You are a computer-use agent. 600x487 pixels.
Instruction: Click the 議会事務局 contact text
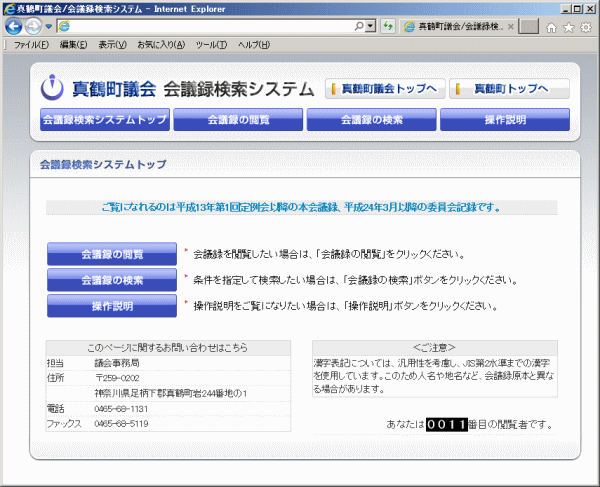coord(117,363)
